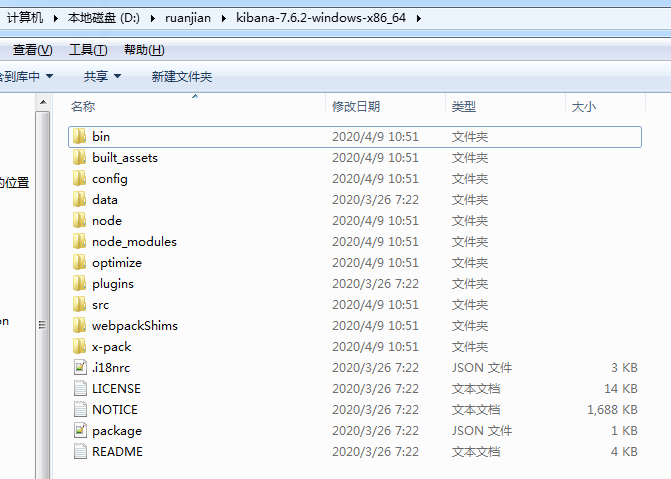
Task: Select the node folder icon
Action: pos(80,220)
